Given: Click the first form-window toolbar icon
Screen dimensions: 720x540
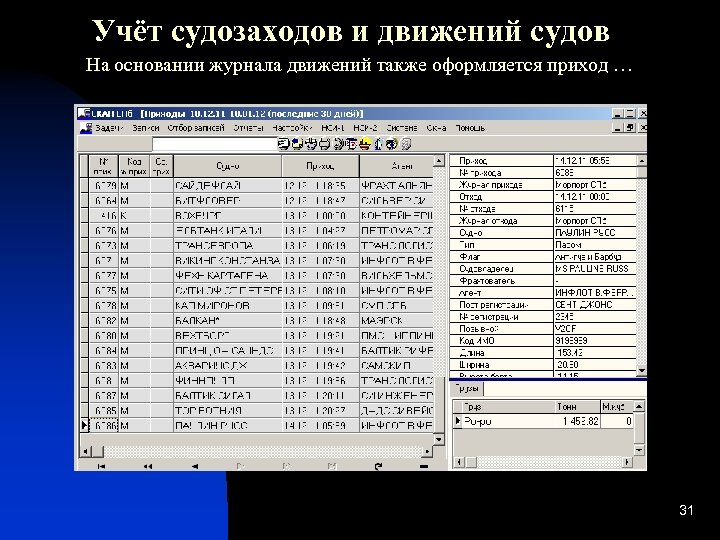Looking at the screenshot, I should [x=284, y=144].
